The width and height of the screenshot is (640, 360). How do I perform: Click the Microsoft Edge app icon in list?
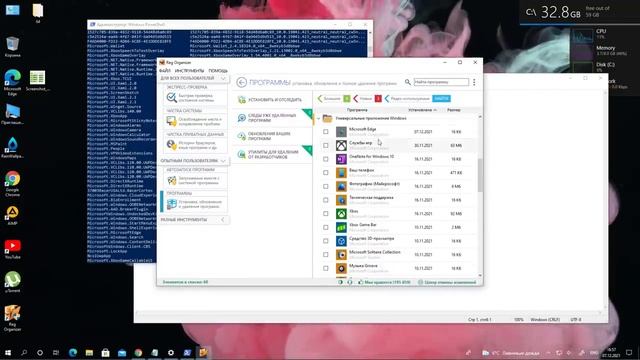pyautogui.click(x=341, y=131)
